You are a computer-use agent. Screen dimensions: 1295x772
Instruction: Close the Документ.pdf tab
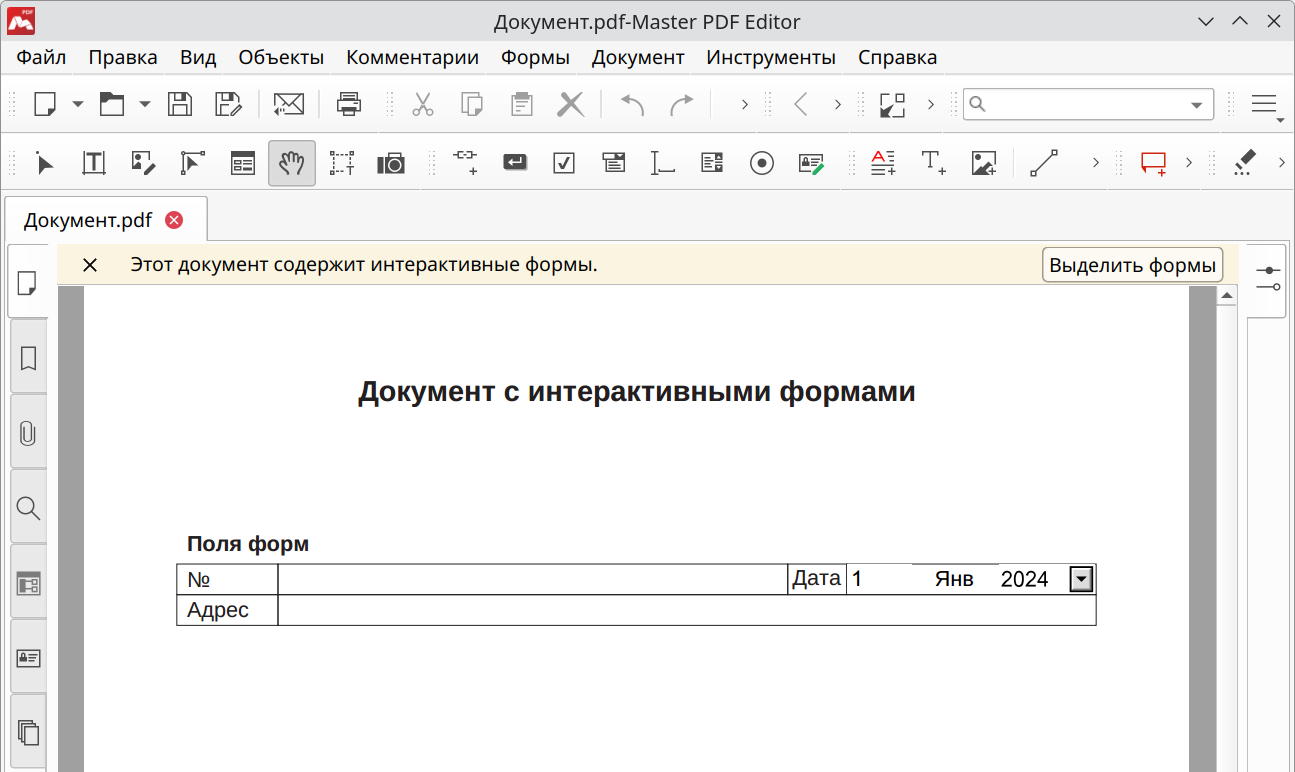point(174,220)
